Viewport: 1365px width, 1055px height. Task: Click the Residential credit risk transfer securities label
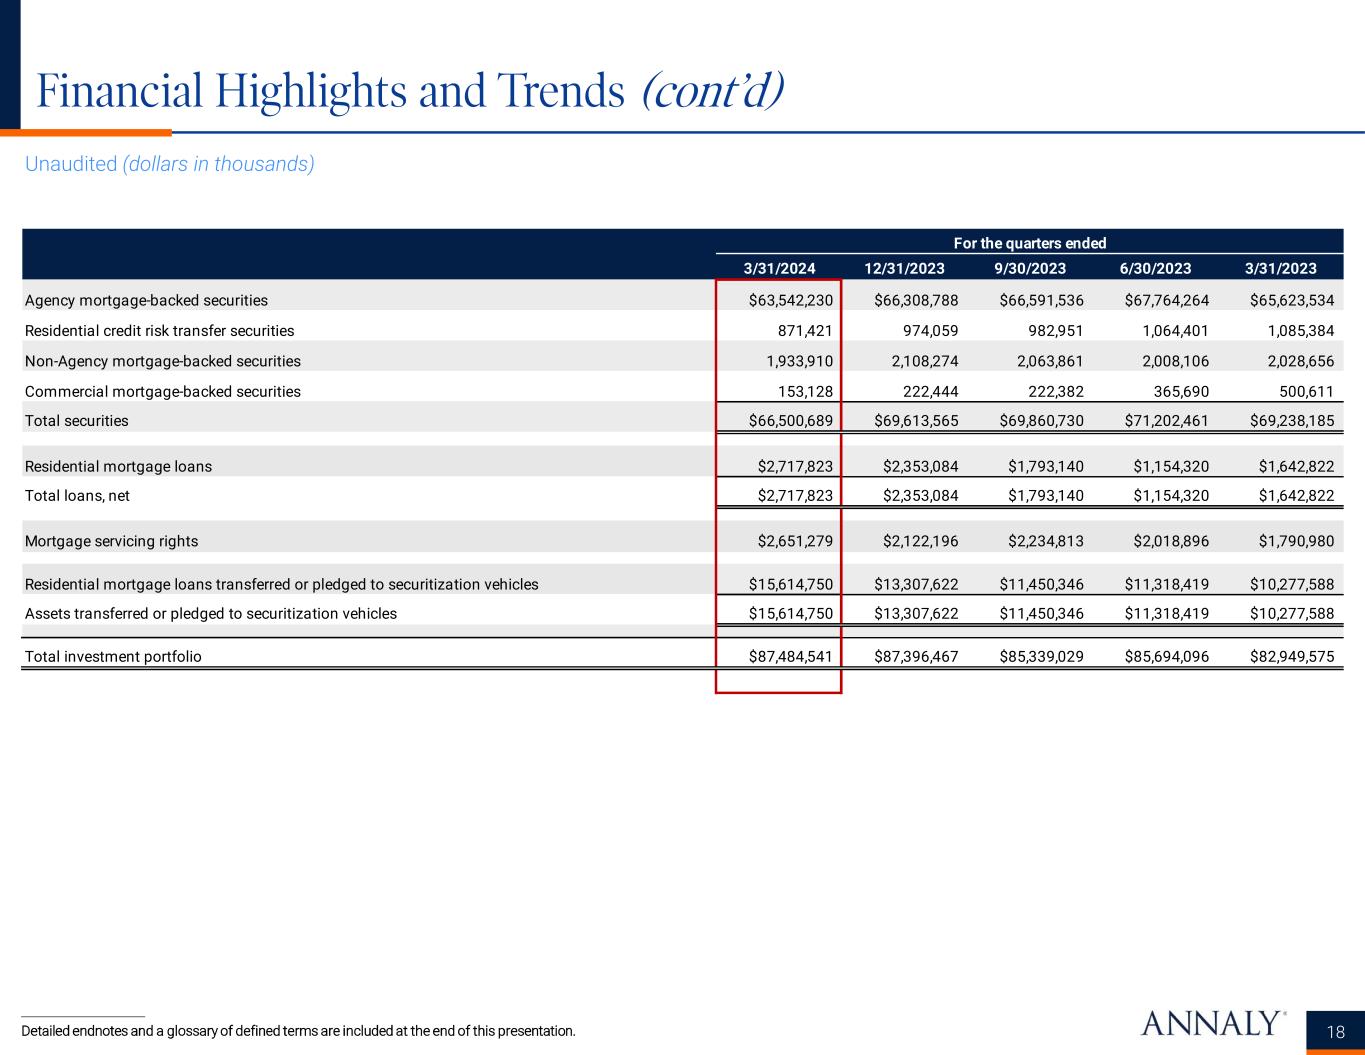159,331
